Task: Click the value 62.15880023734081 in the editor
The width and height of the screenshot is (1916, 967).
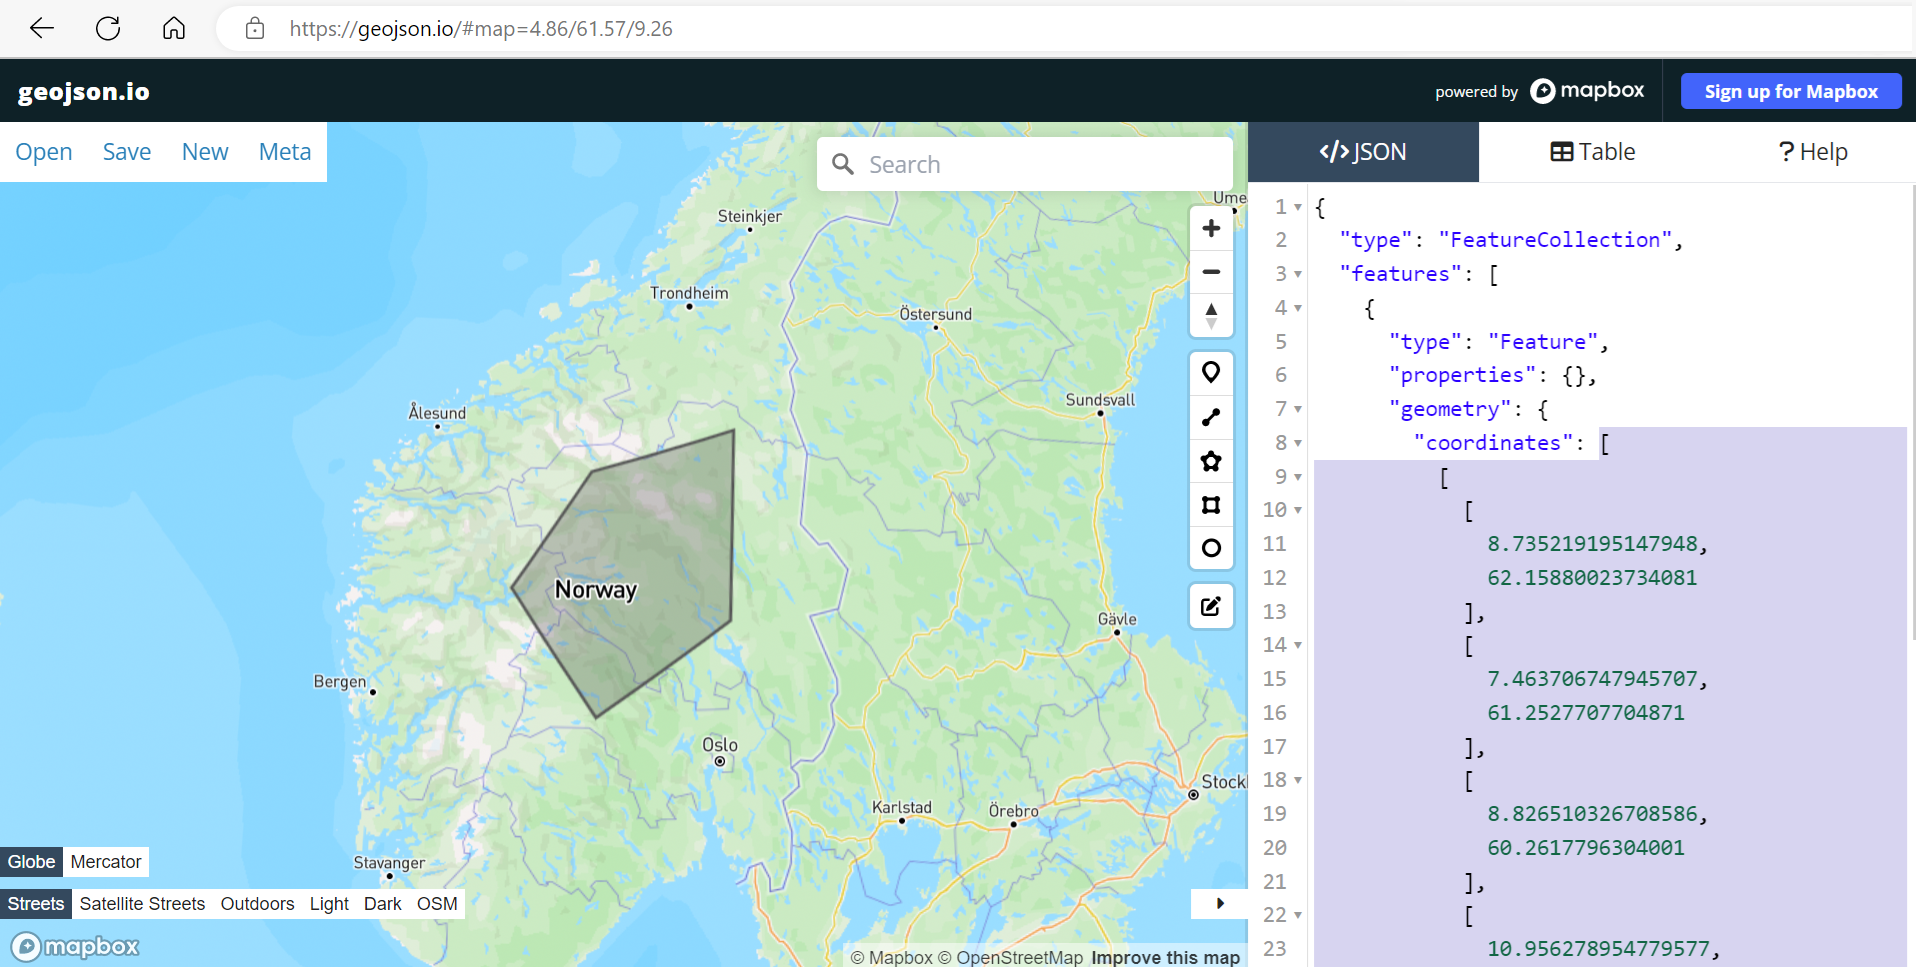Action: (1592, 578)
